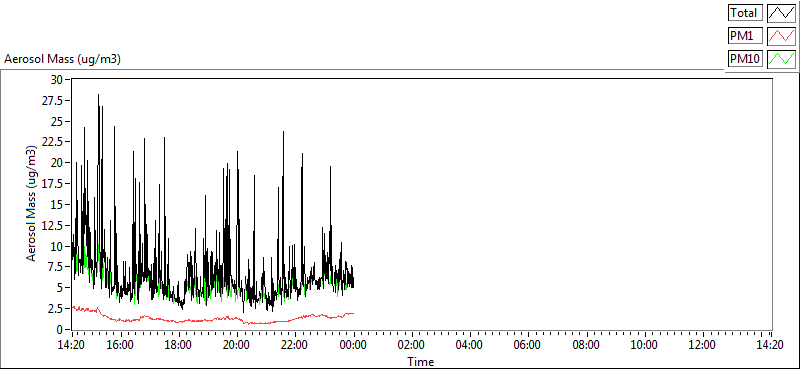The height and width of the screenshot is (369, 800).
Task: Select the PM1 legend label
Action: (744, 36)
